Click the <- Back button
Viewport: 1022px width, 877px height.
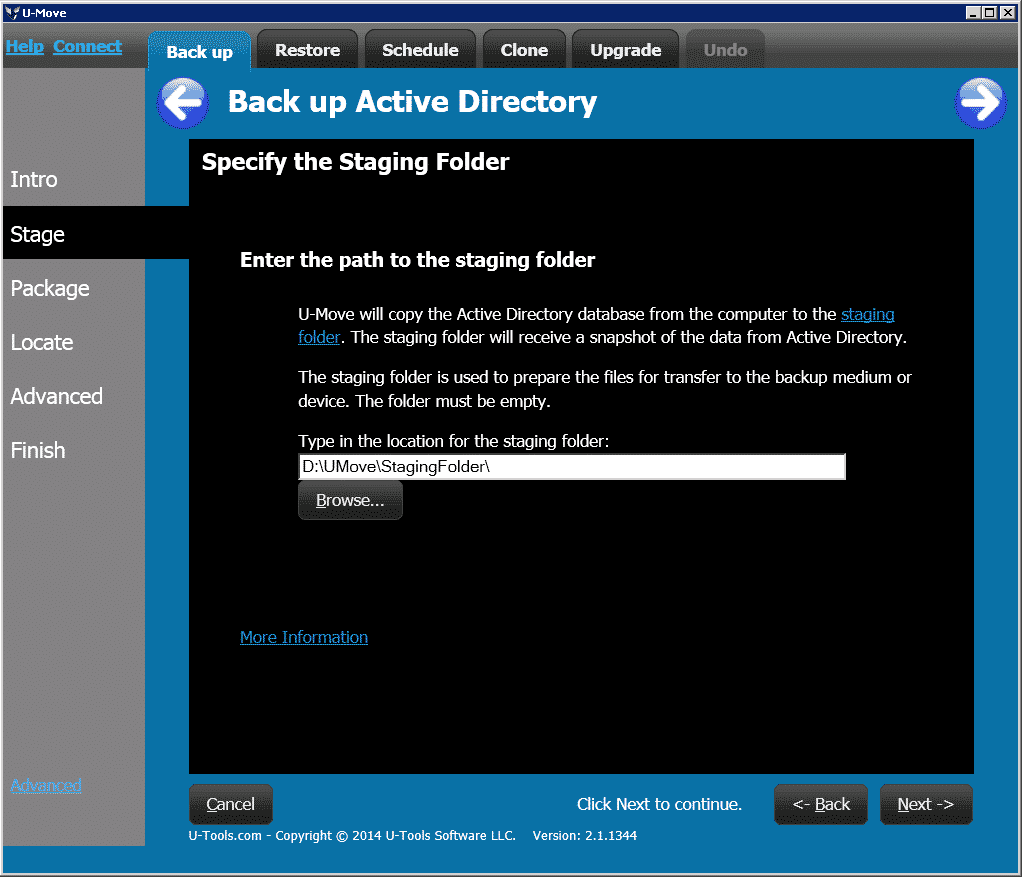pos(821,804)
